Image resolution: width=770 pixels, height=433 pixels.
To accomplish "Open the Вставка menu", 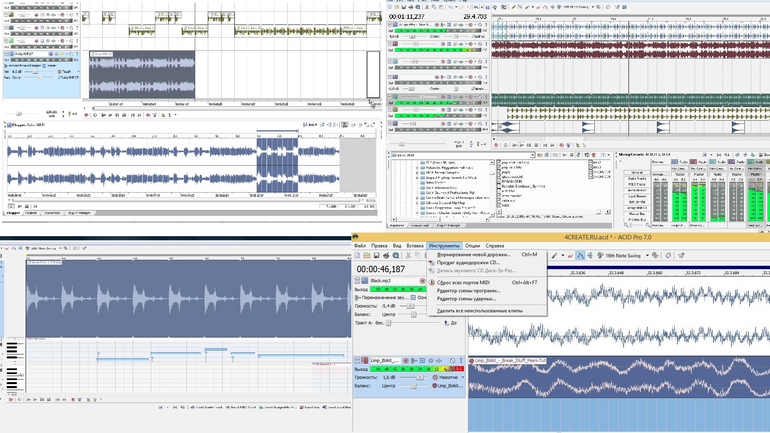I will [x=414, y=245].
